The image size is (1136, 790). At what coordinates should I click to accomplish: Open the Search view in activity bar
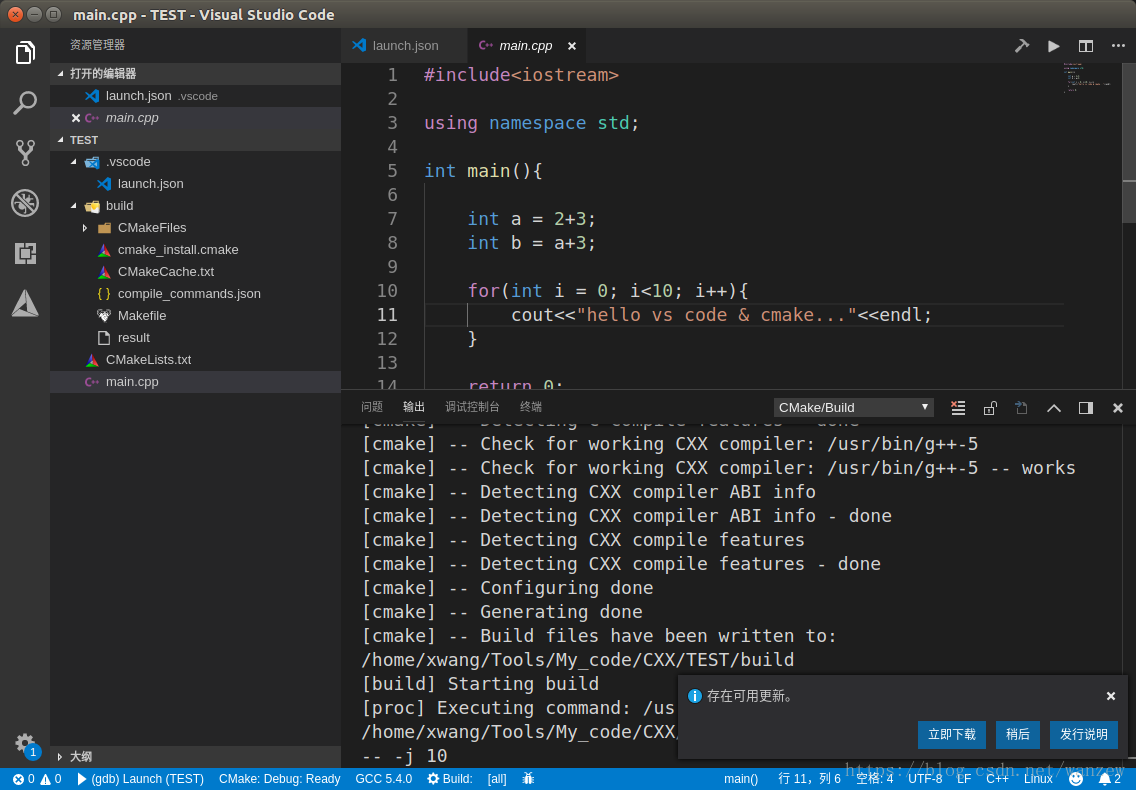(25, 103)
